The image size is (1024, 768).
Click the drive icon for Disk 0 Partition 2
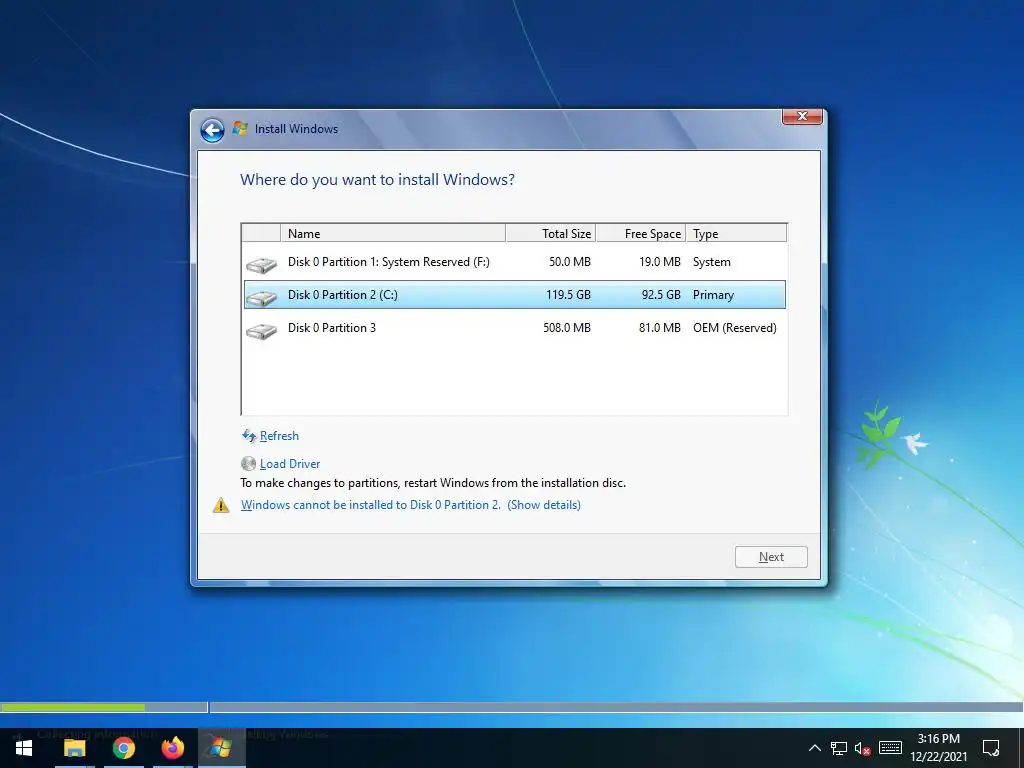coord(261,298)
